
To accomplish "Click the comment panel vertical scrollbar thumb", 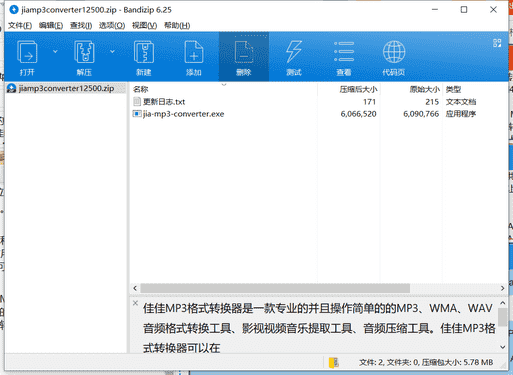I will pos(503,317).
